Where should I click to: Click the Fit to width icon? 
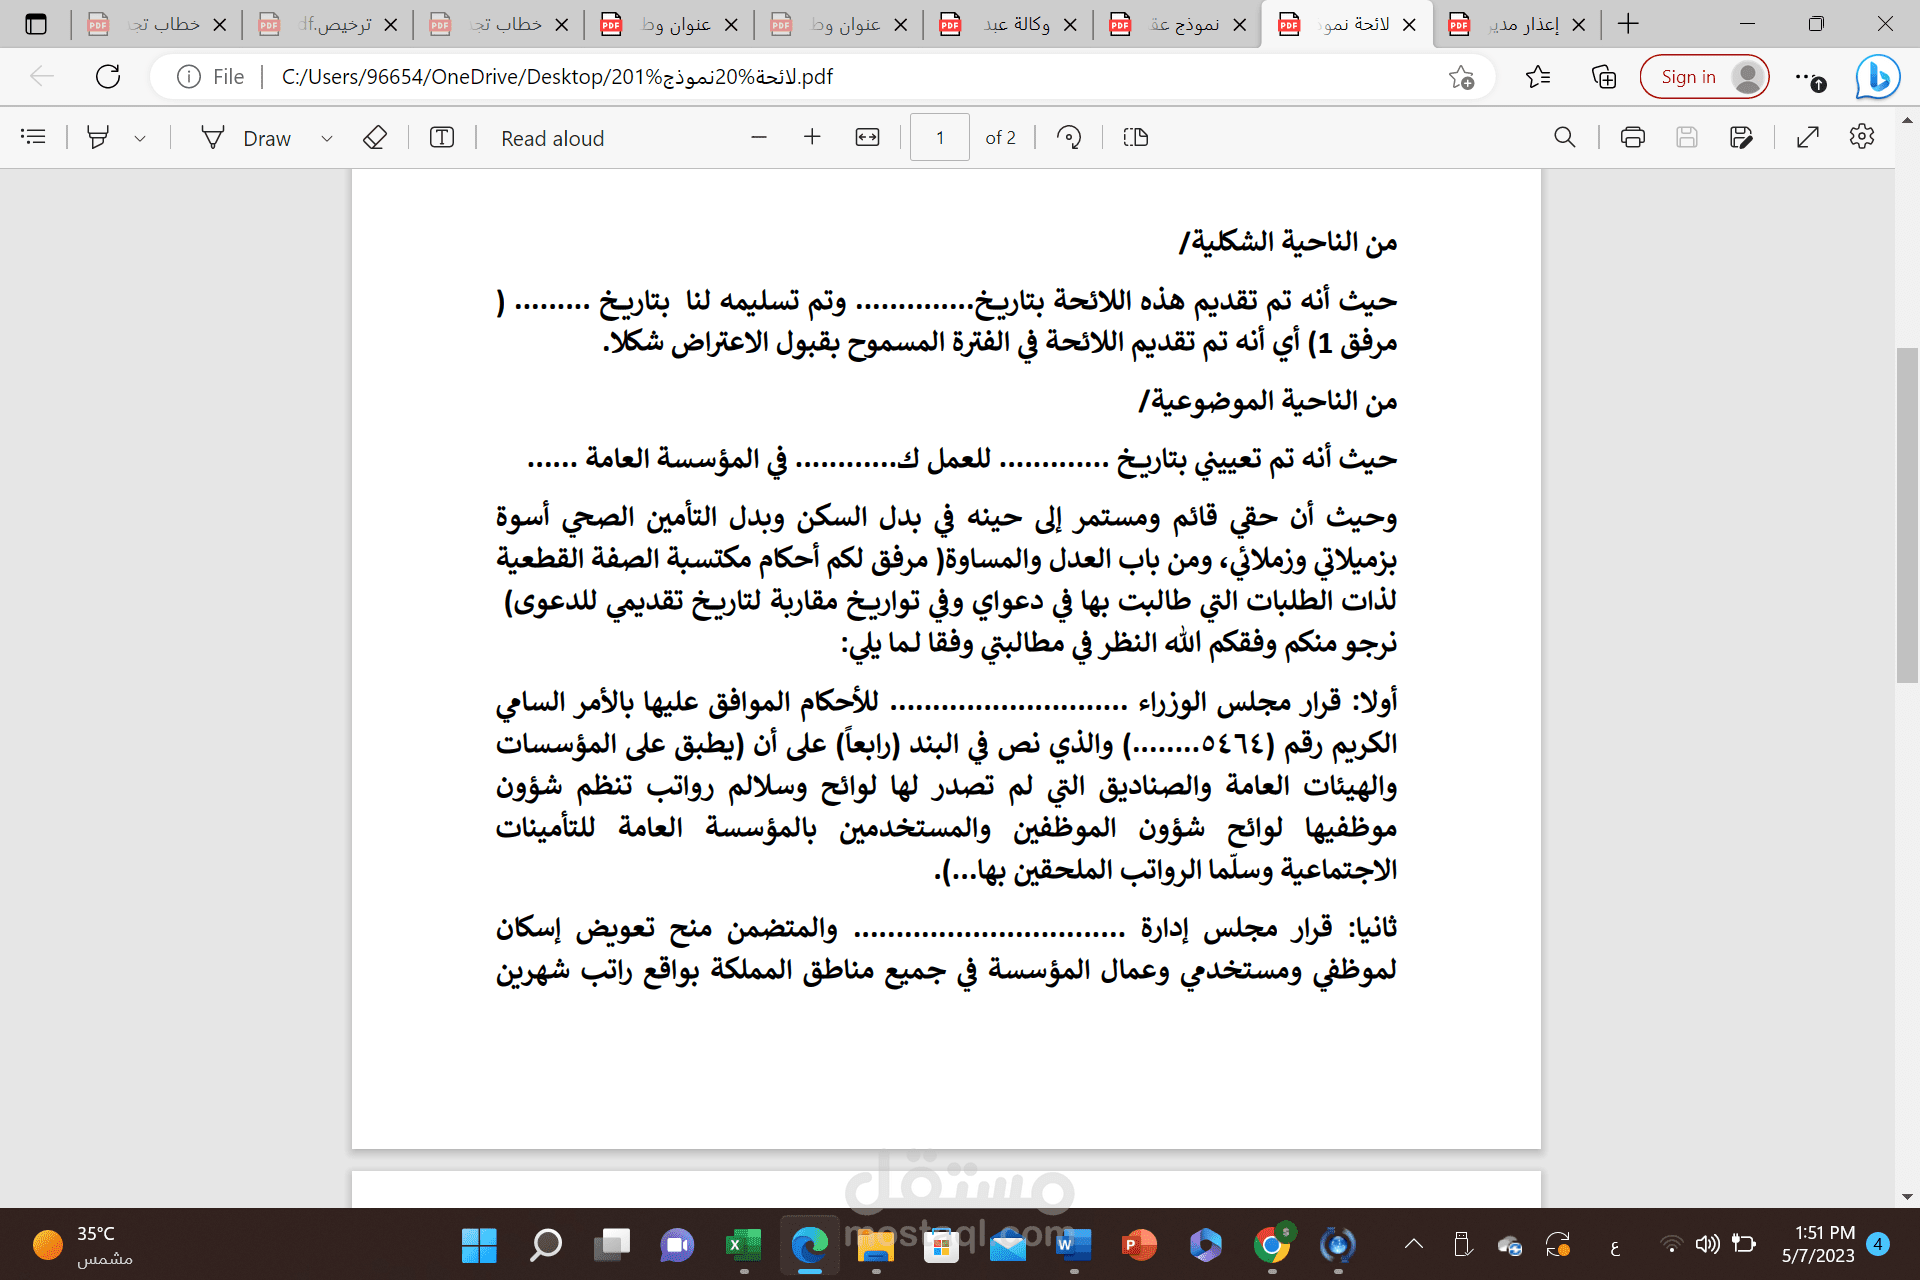867,138
